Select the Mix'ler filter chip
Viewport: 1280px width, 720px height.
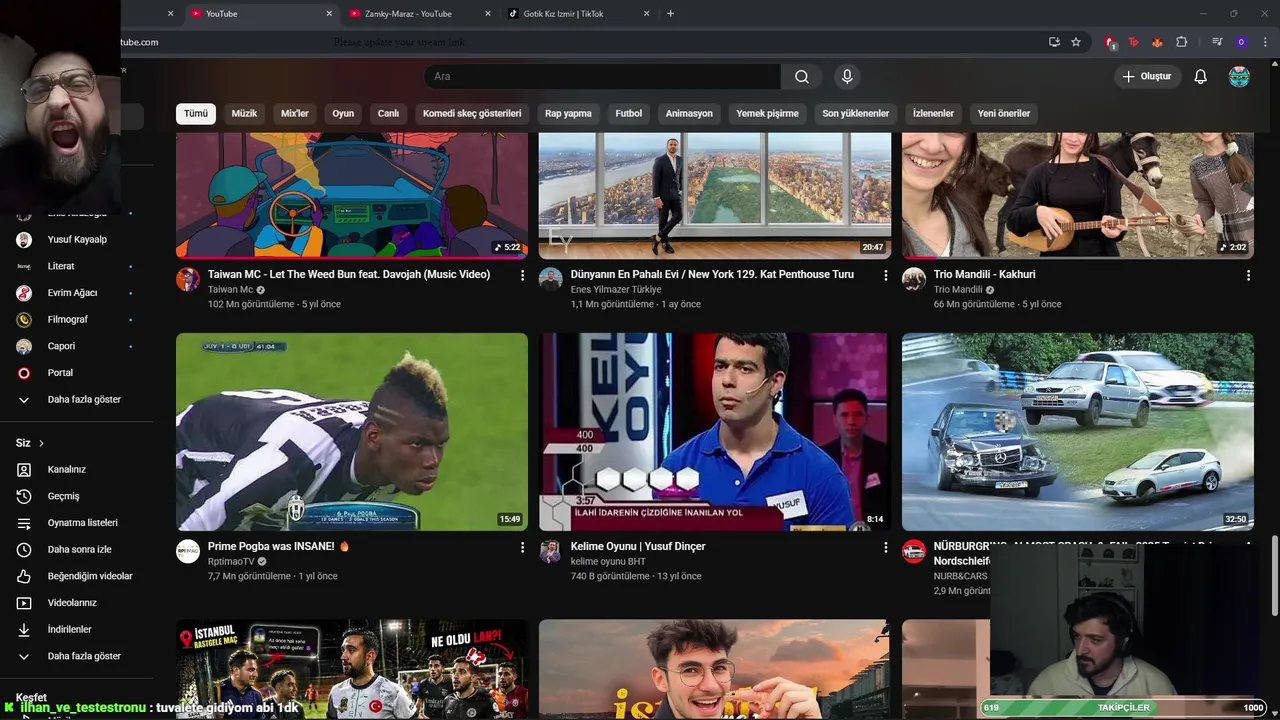pos(295,113)
